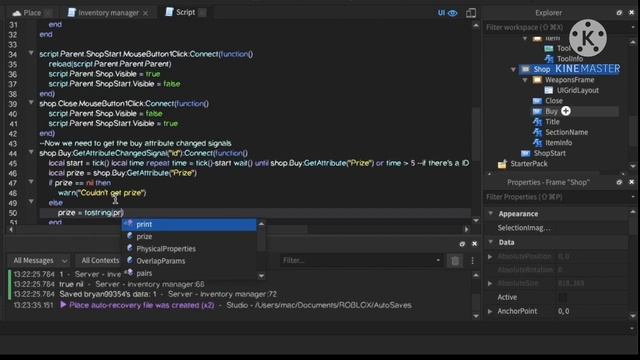
Task: Choose 'print' from the autocomplete list
Action: coord(189,224)
